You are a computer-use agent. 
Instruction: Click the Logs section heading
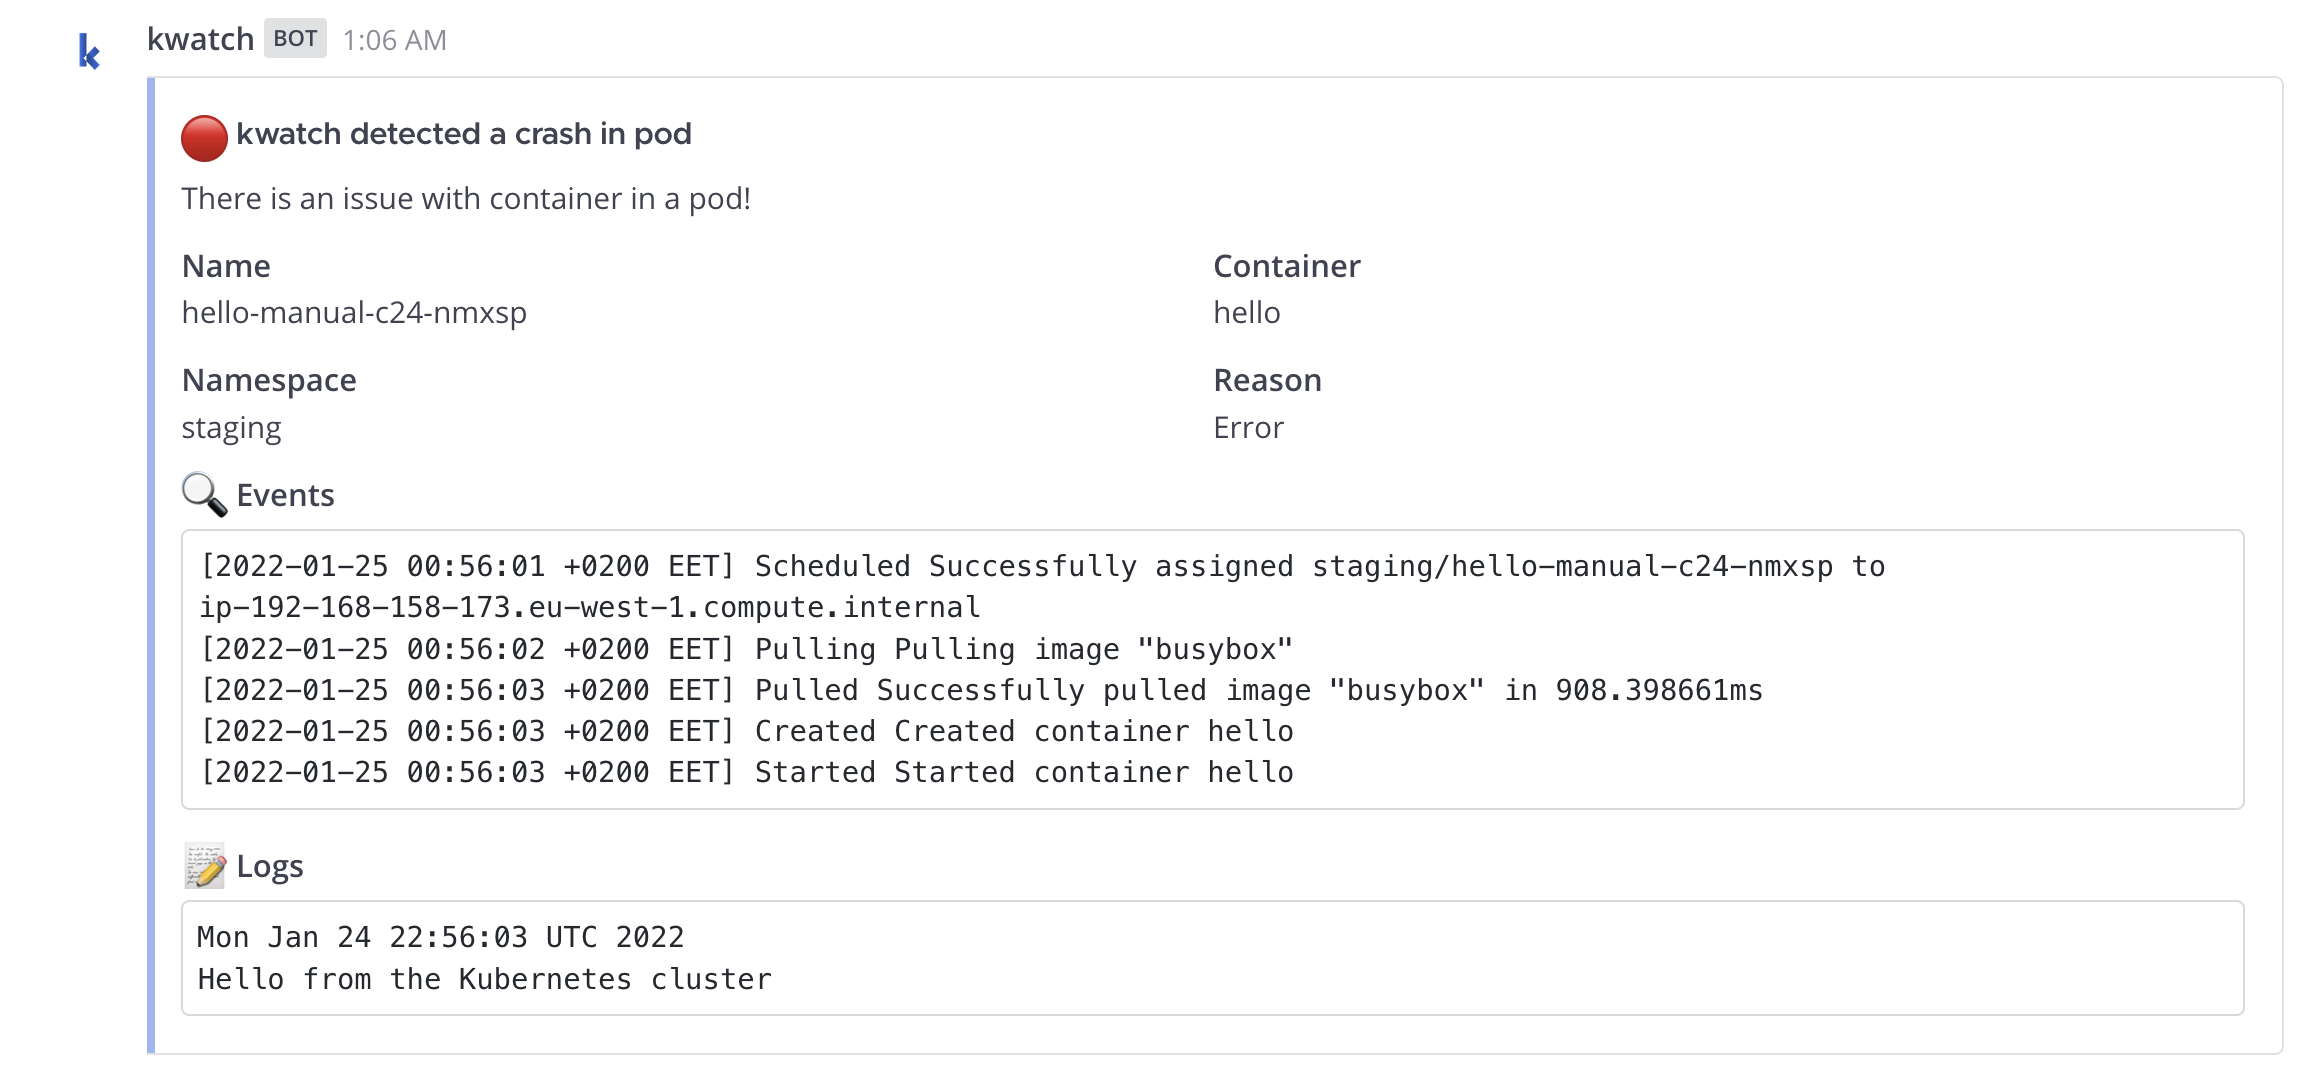click(x=270, y=866)
